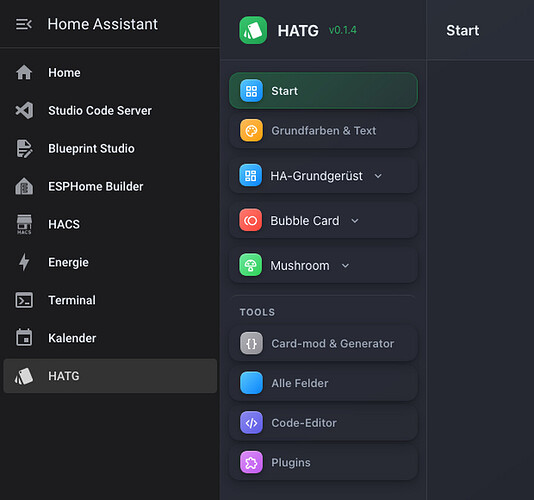Click the blue Alle Felder icon
This screenshot has width=534, height=500.
pyautogui.click(x=251, y=383)
